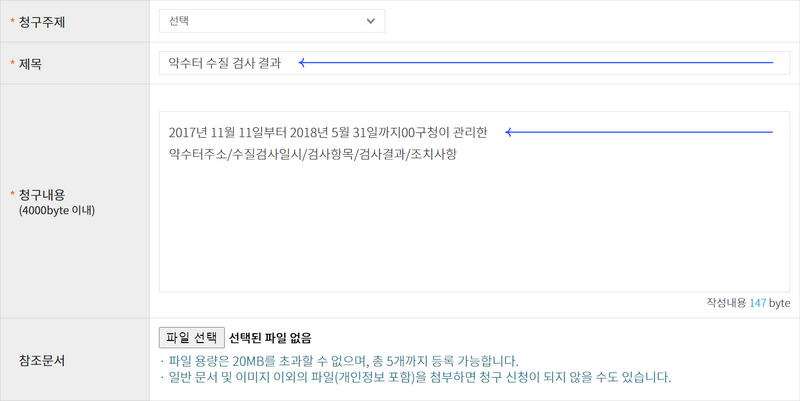Open the 청구주제 select dropdown
The height and width of the screenshot is (401, 800).
[x=270, y=21]
